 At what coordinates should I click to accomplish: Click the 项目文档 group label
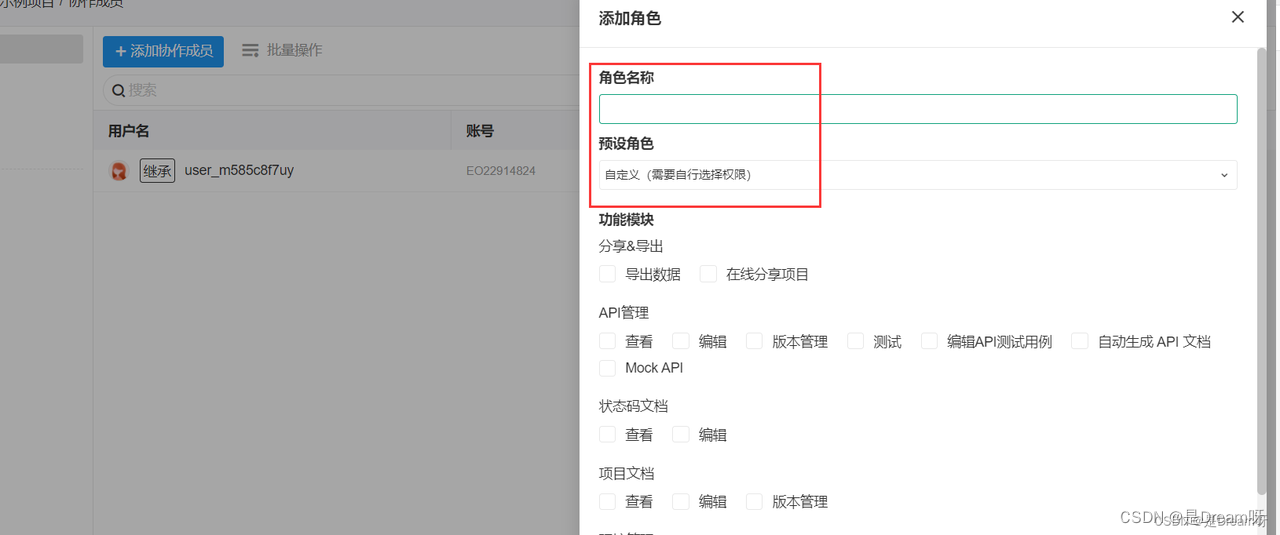(x=626, y=473)
